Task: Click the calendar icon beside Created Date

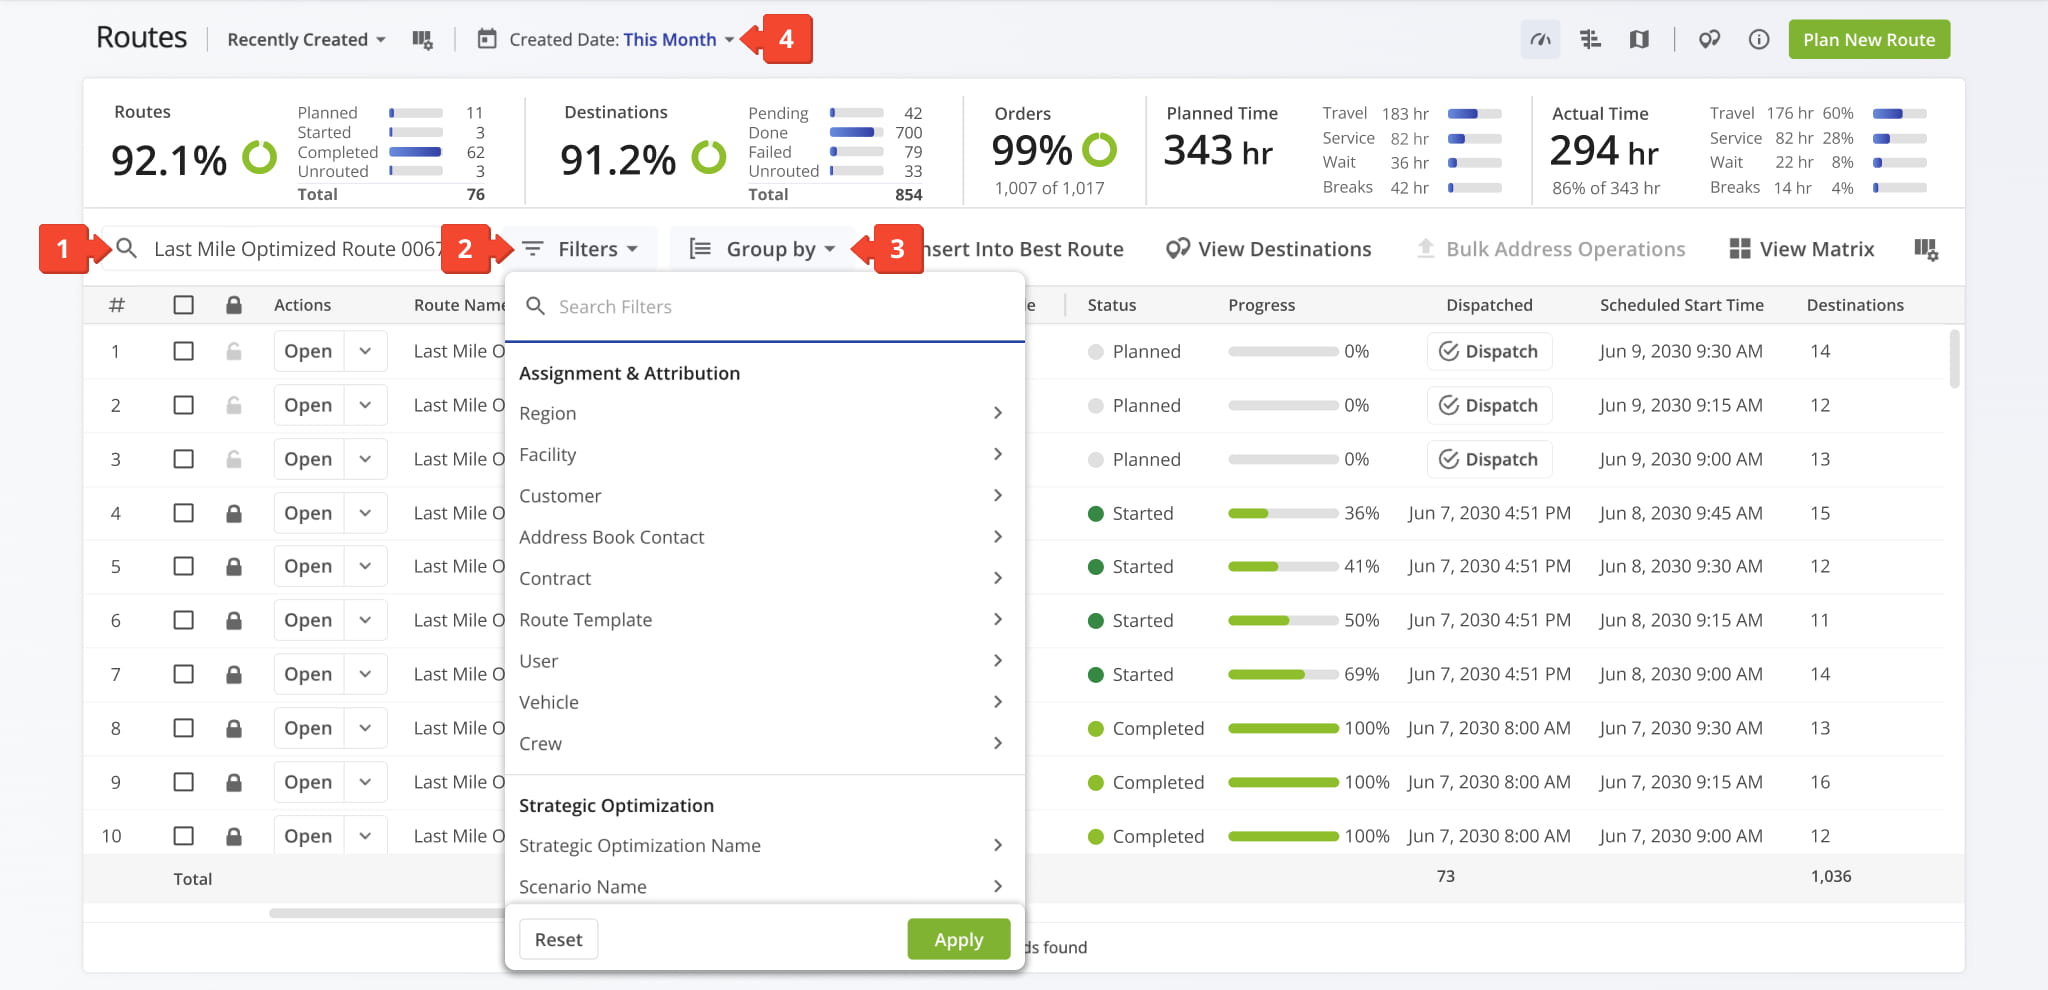Action: [487, 39]
